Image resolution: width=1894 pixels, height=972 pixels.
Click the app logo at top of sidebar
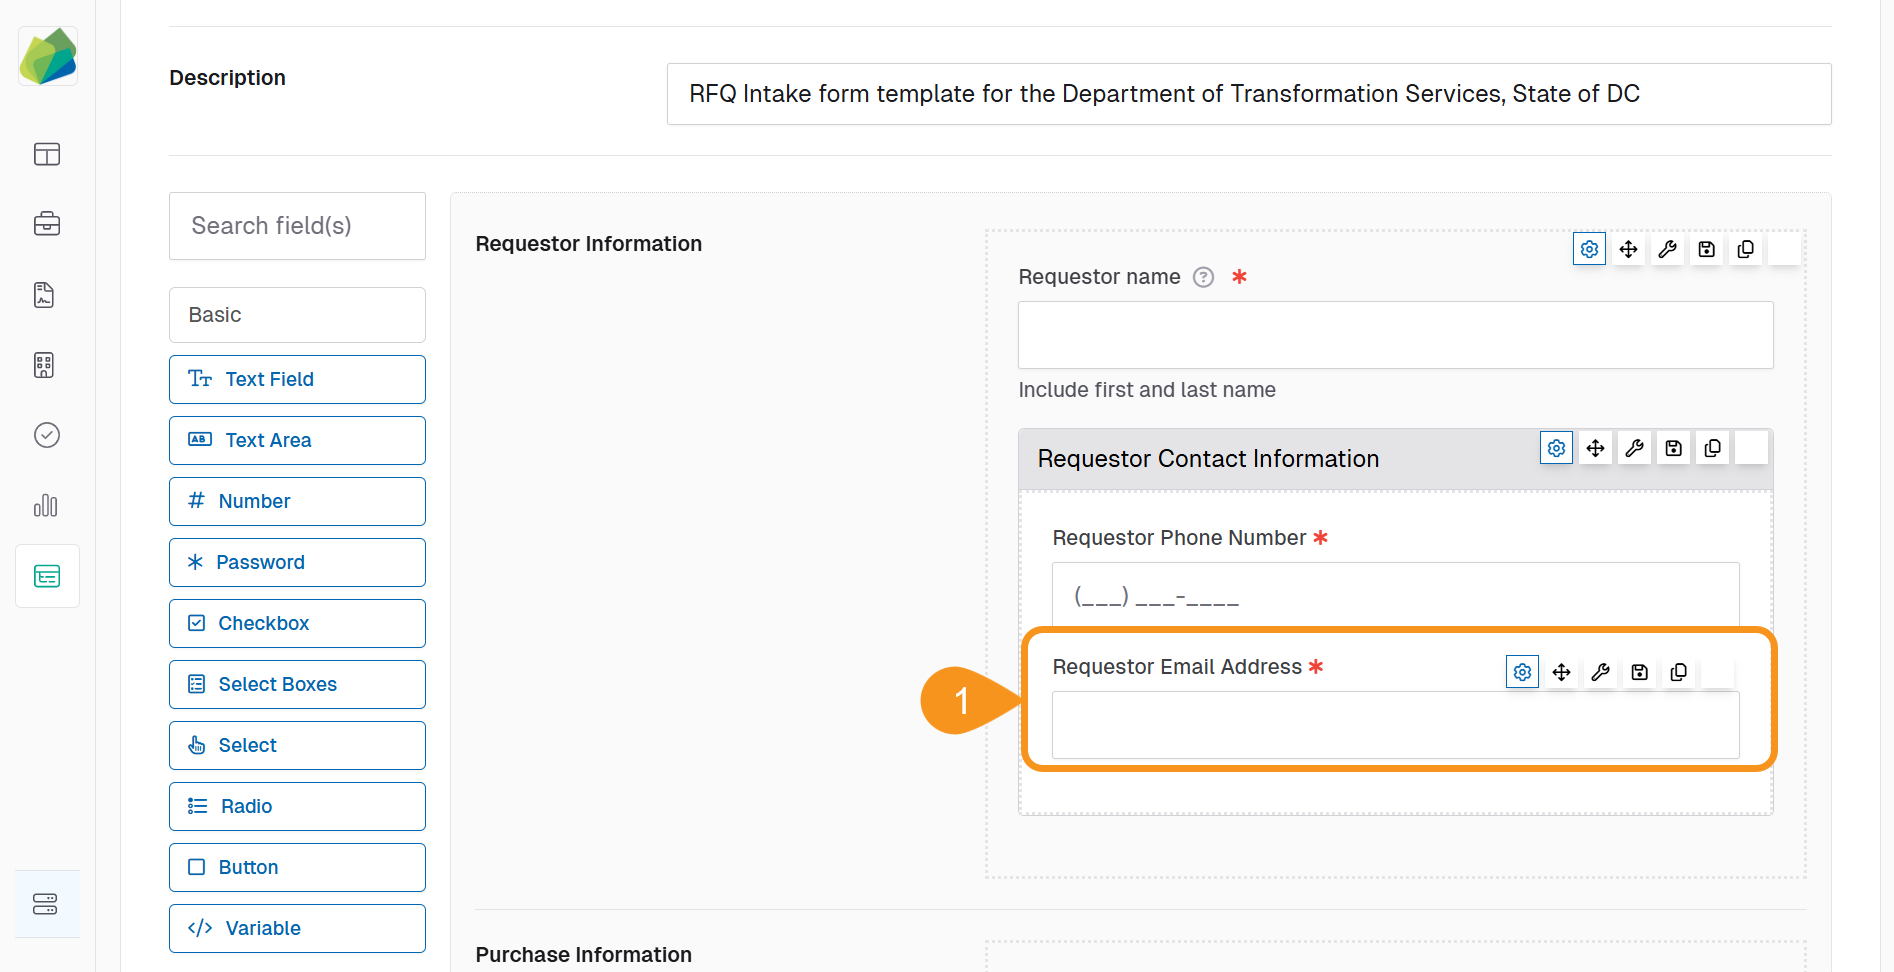pyautogui.click(x=48, y=56)
